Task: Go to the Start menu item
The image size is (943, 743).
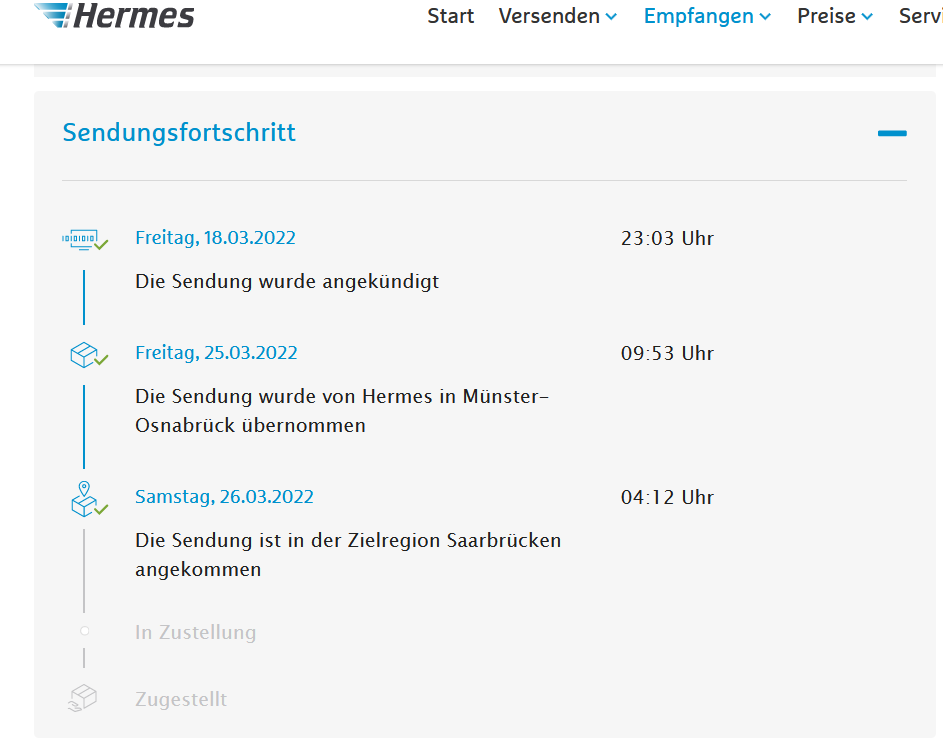Action: point(451,16)
